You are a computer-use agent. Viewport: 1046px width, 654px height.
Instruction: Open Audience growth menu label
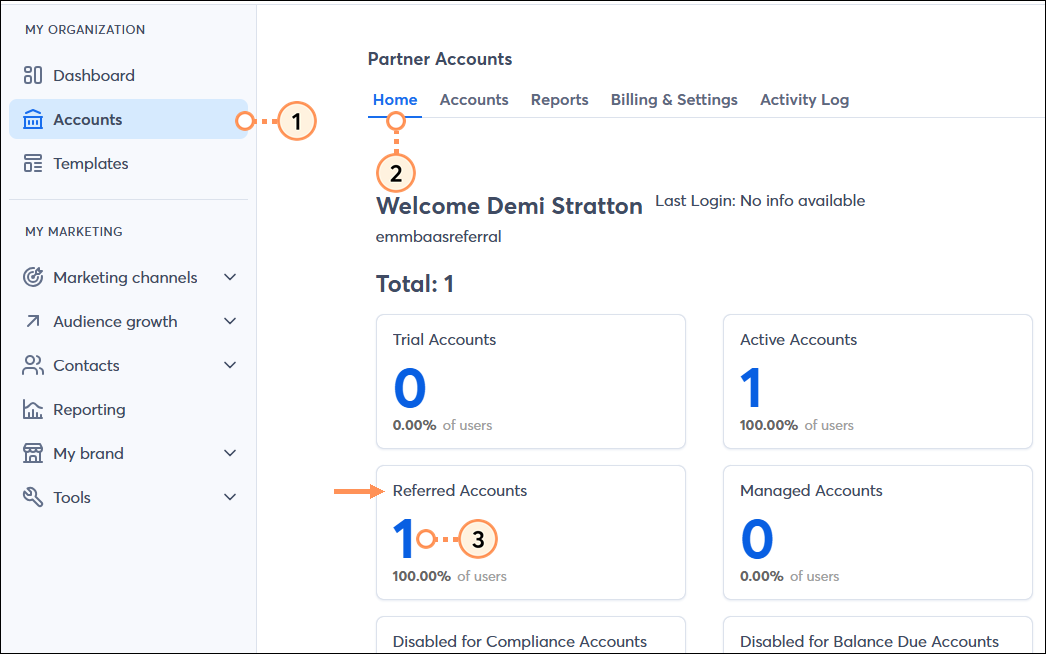115,322
